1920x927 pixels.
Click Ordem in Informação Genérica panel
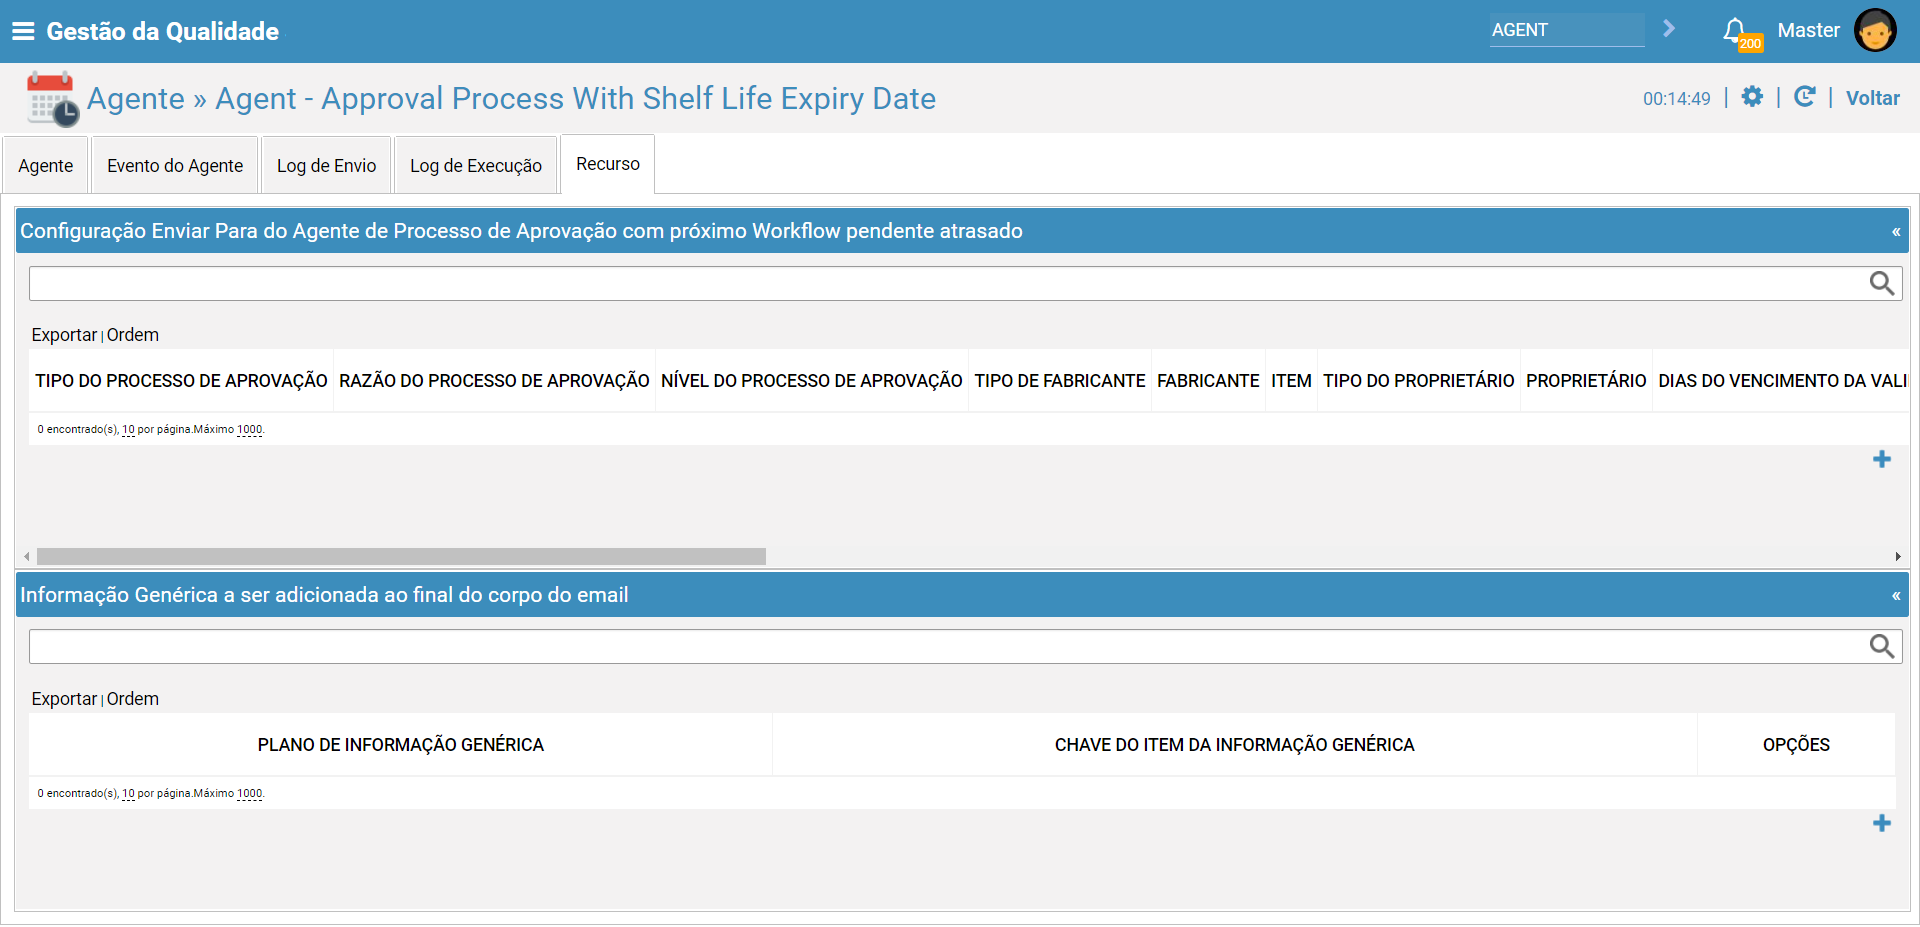pos(133,699)
